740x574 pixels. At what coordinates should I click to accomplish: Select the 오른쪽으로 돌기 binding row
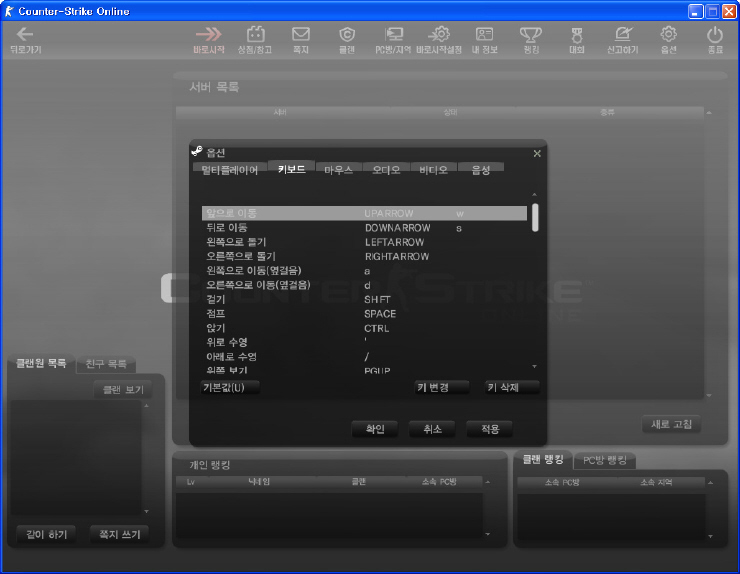364,256
